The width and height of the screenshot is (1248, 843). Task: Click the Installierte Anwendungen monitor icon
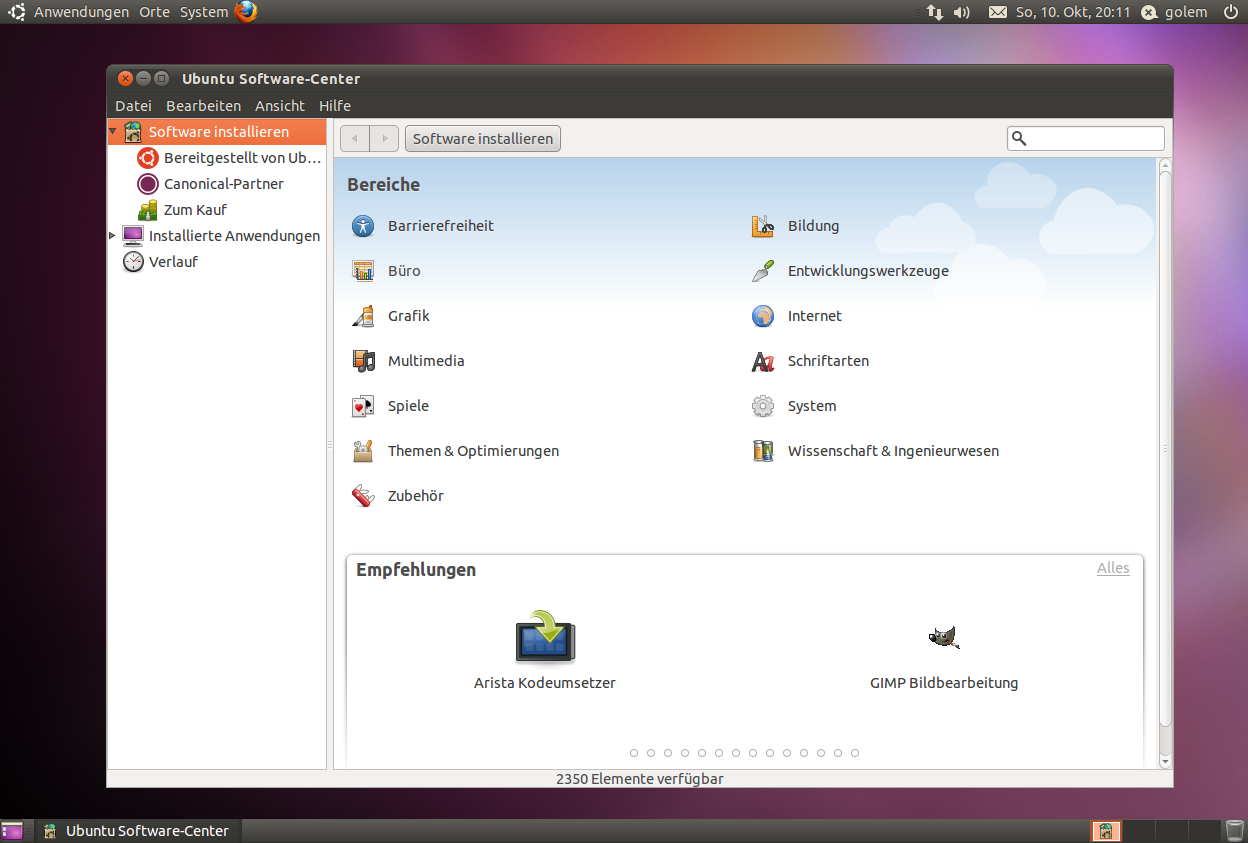click(x=133, y=236)
